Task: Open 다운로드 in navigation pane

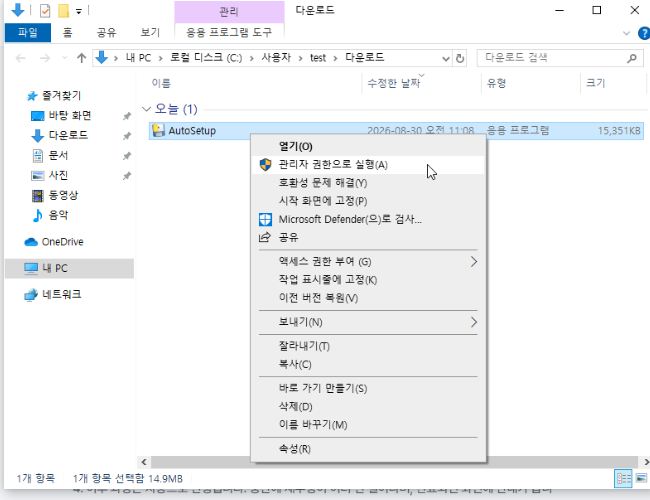Action: coord(68,135)
